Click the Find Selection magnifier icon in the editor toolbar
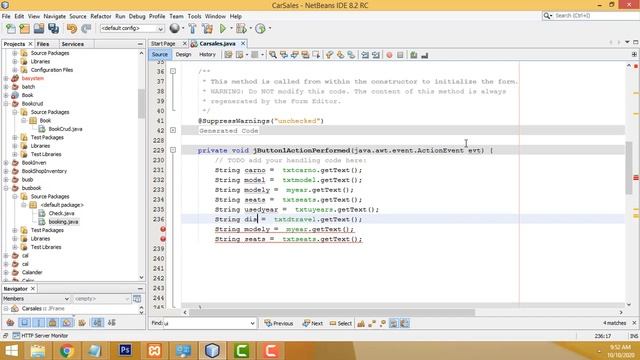This screenshot has width=640, height=360. point(273,55)
